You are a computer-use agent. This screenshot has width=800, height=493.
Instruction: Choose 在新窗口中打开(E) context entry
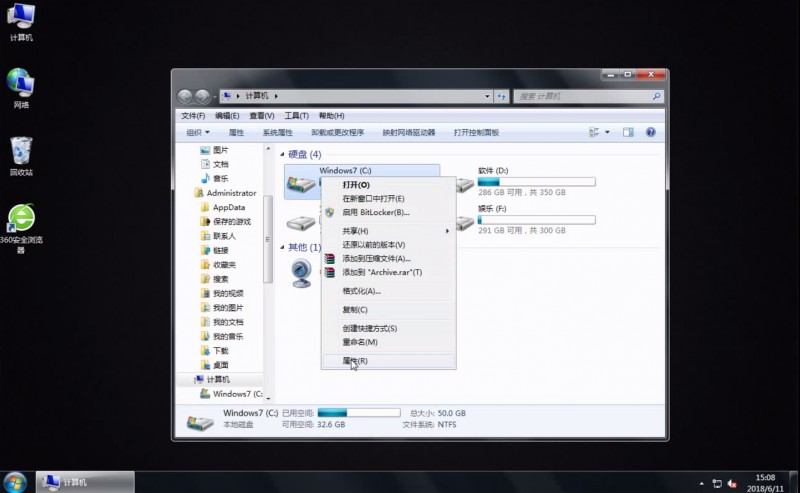pos(389,199)
